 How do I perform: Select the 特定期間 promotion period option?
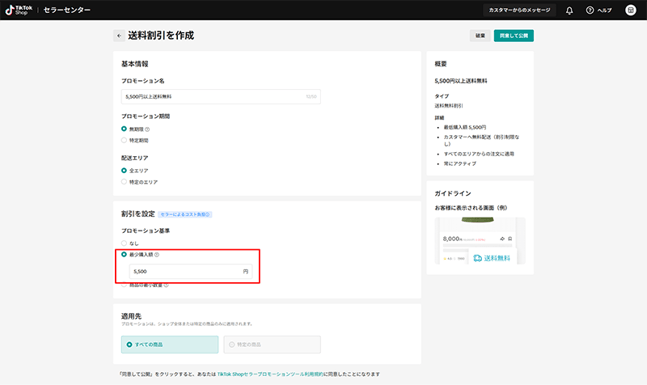click(x=124, y=140)
